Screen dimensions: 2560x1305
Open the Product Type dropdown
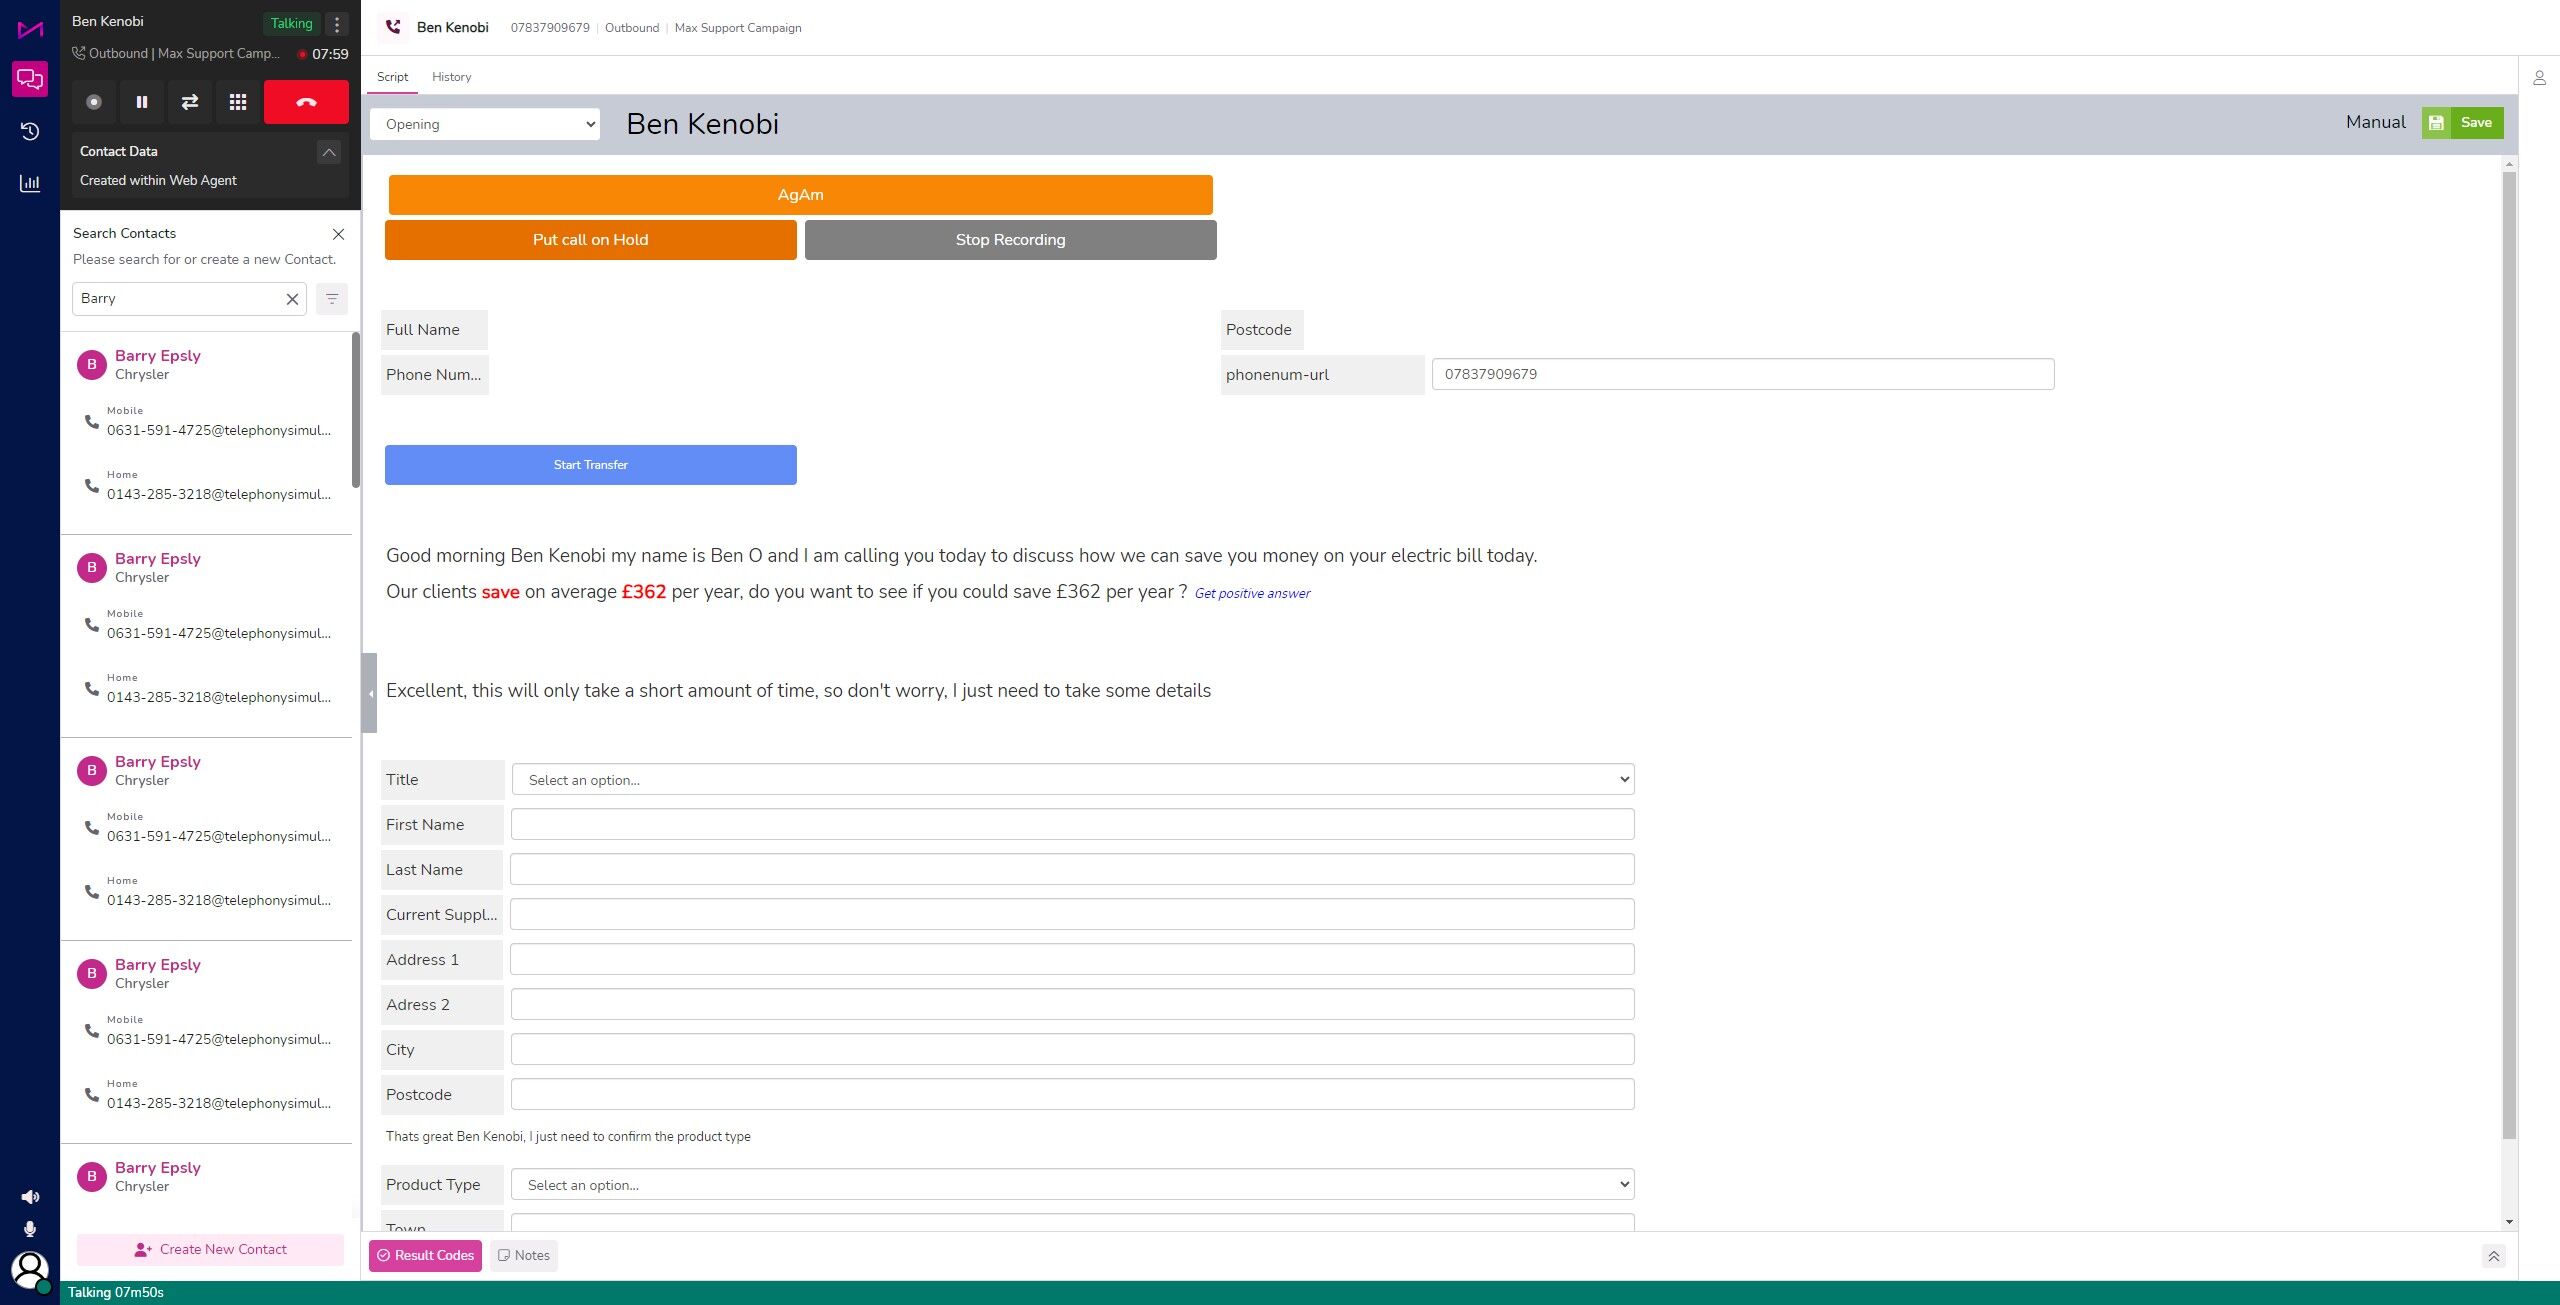click(1072, 1185)
